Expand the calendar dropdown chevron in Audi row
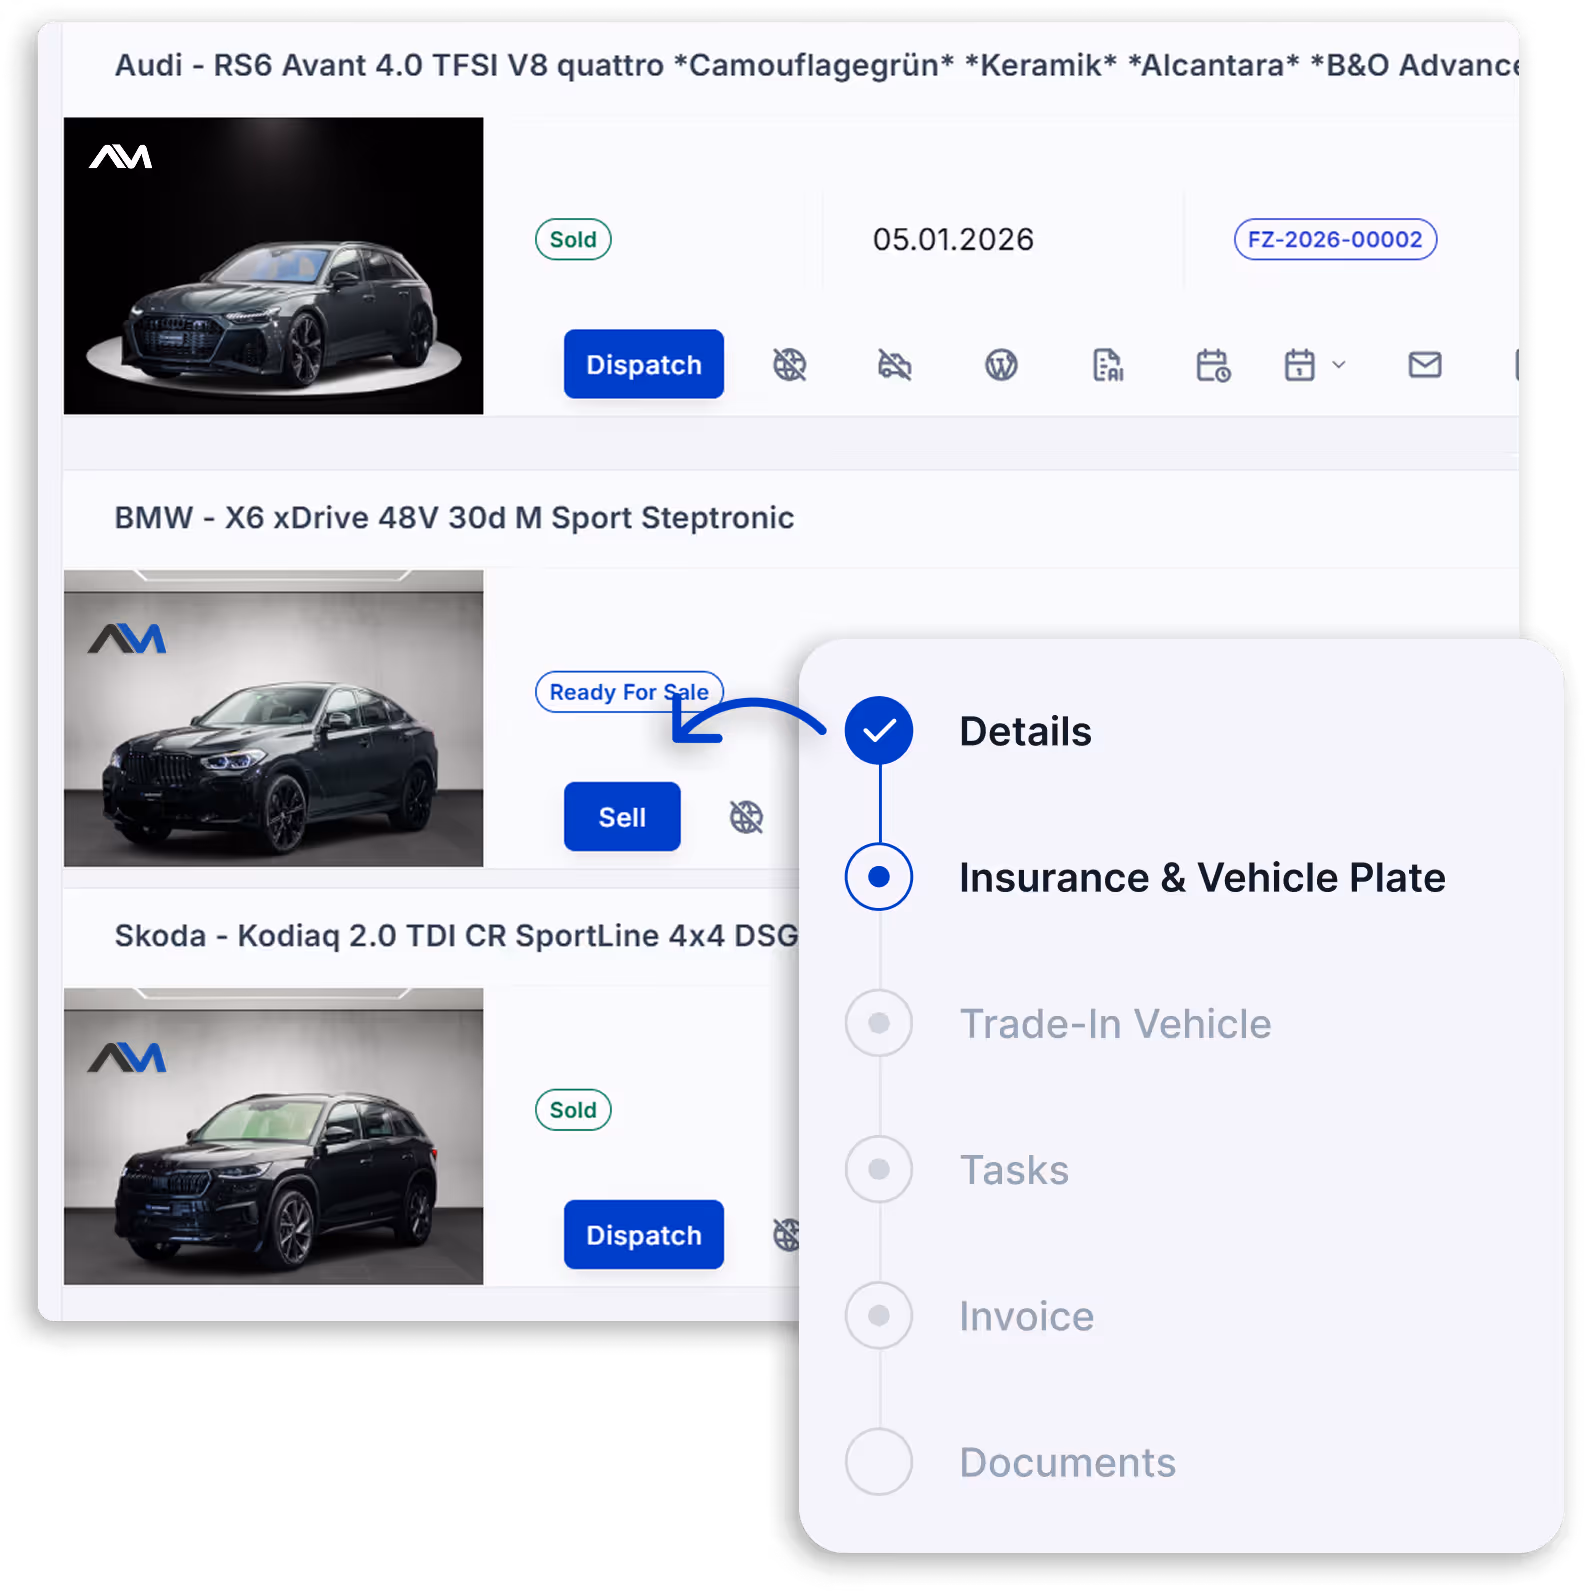1587x1591 pixels. pos(1339,365)
